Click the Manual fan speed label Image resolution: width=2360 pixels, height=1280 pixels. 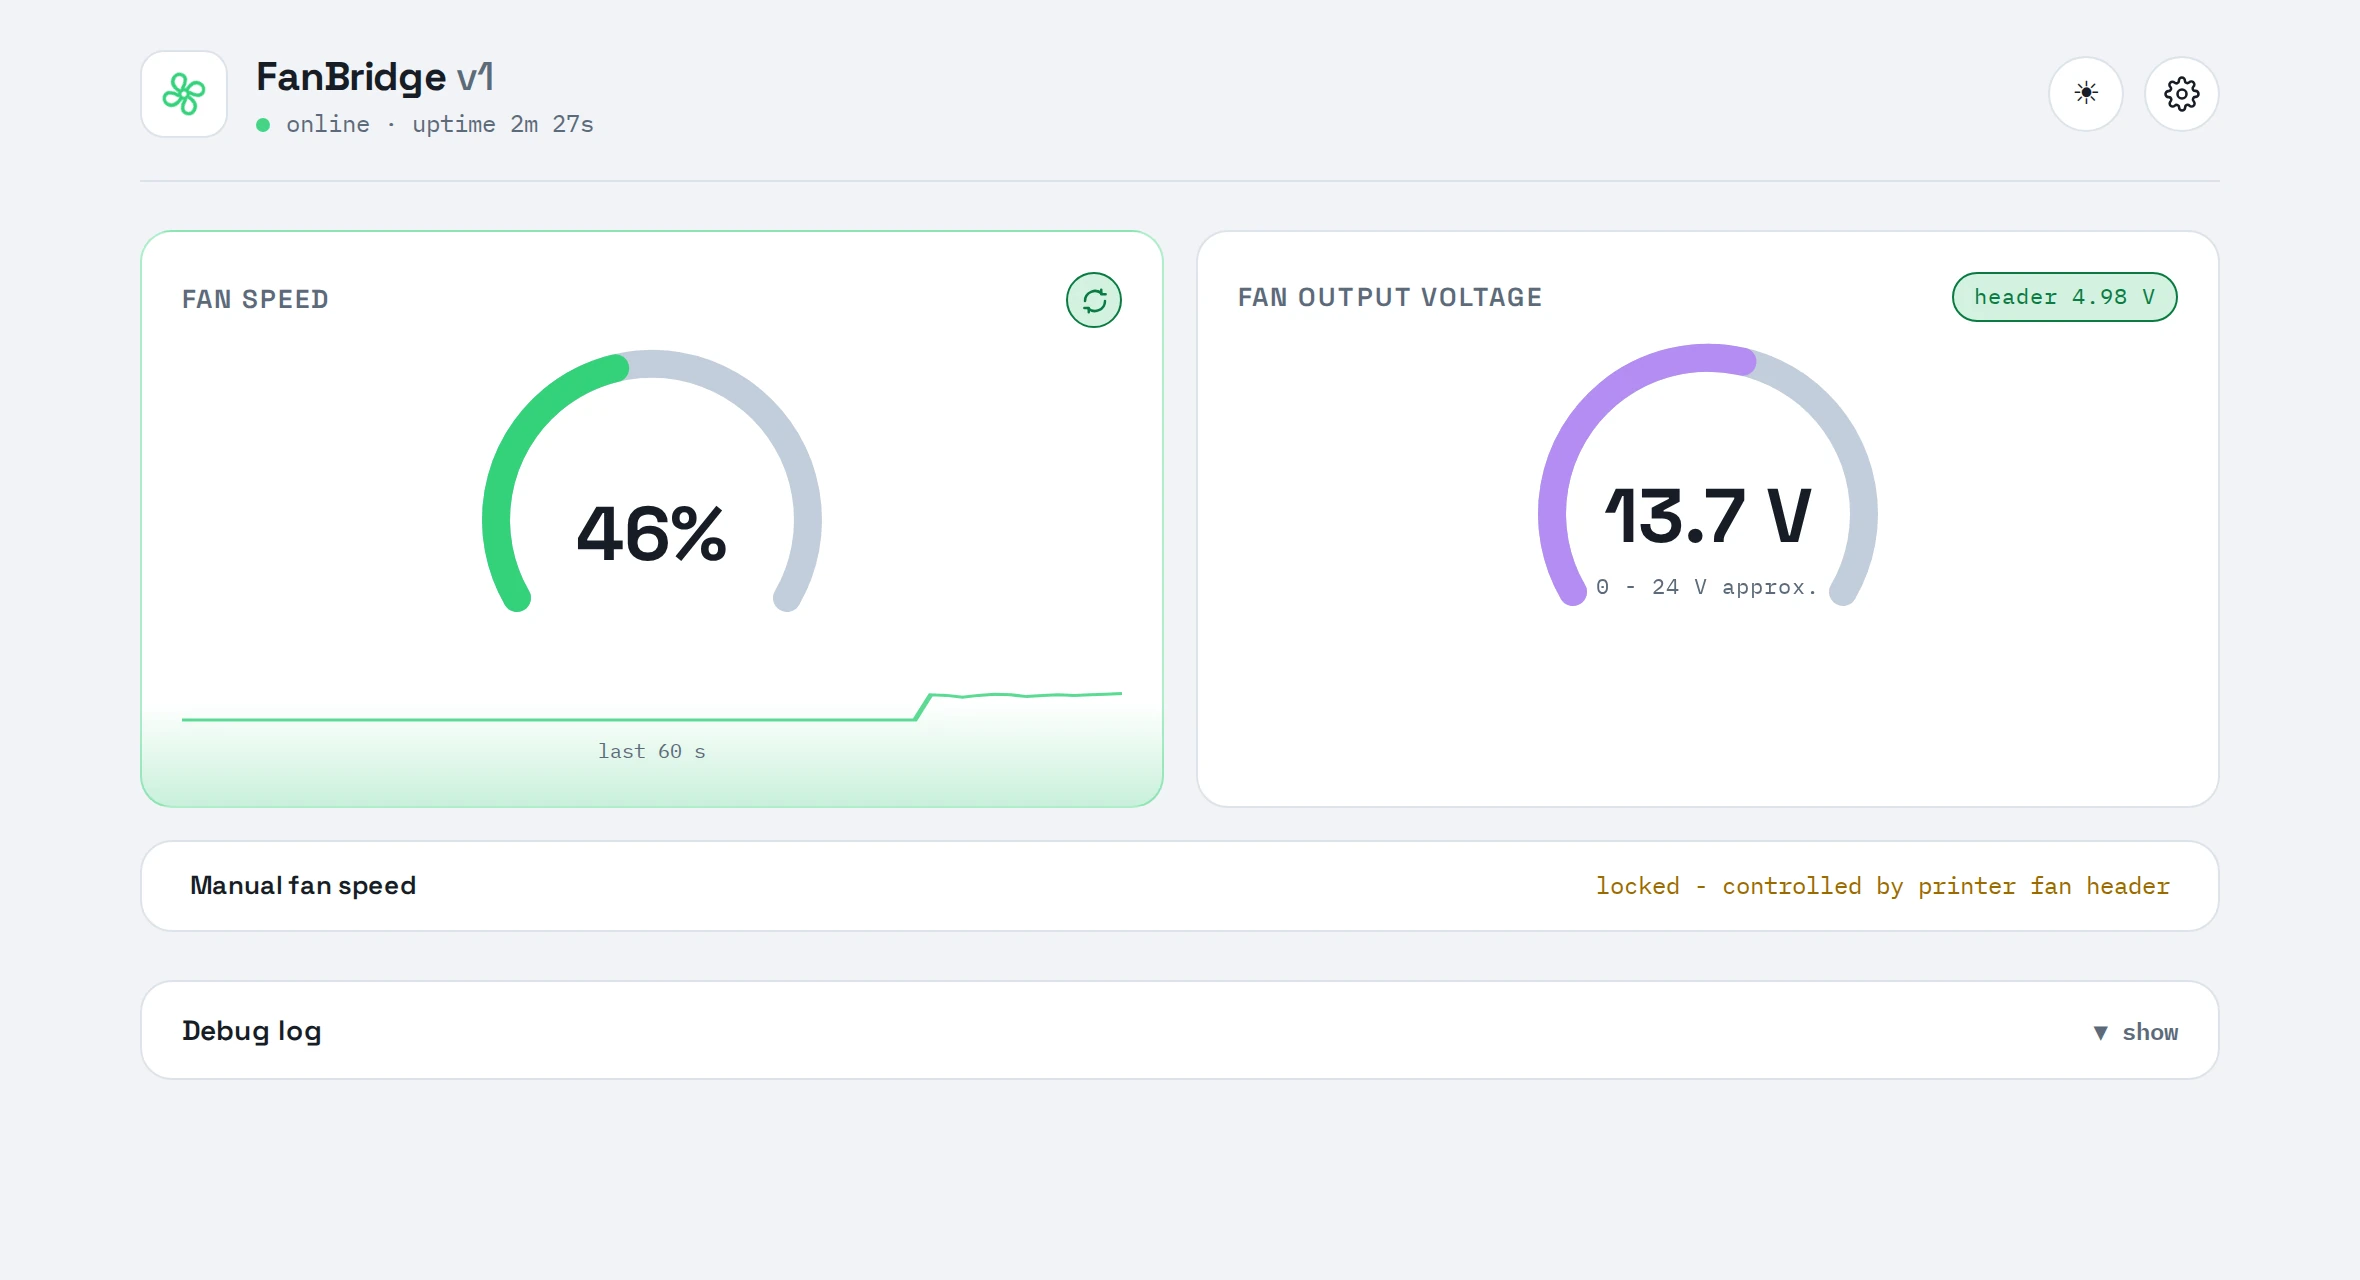(303, 886)
